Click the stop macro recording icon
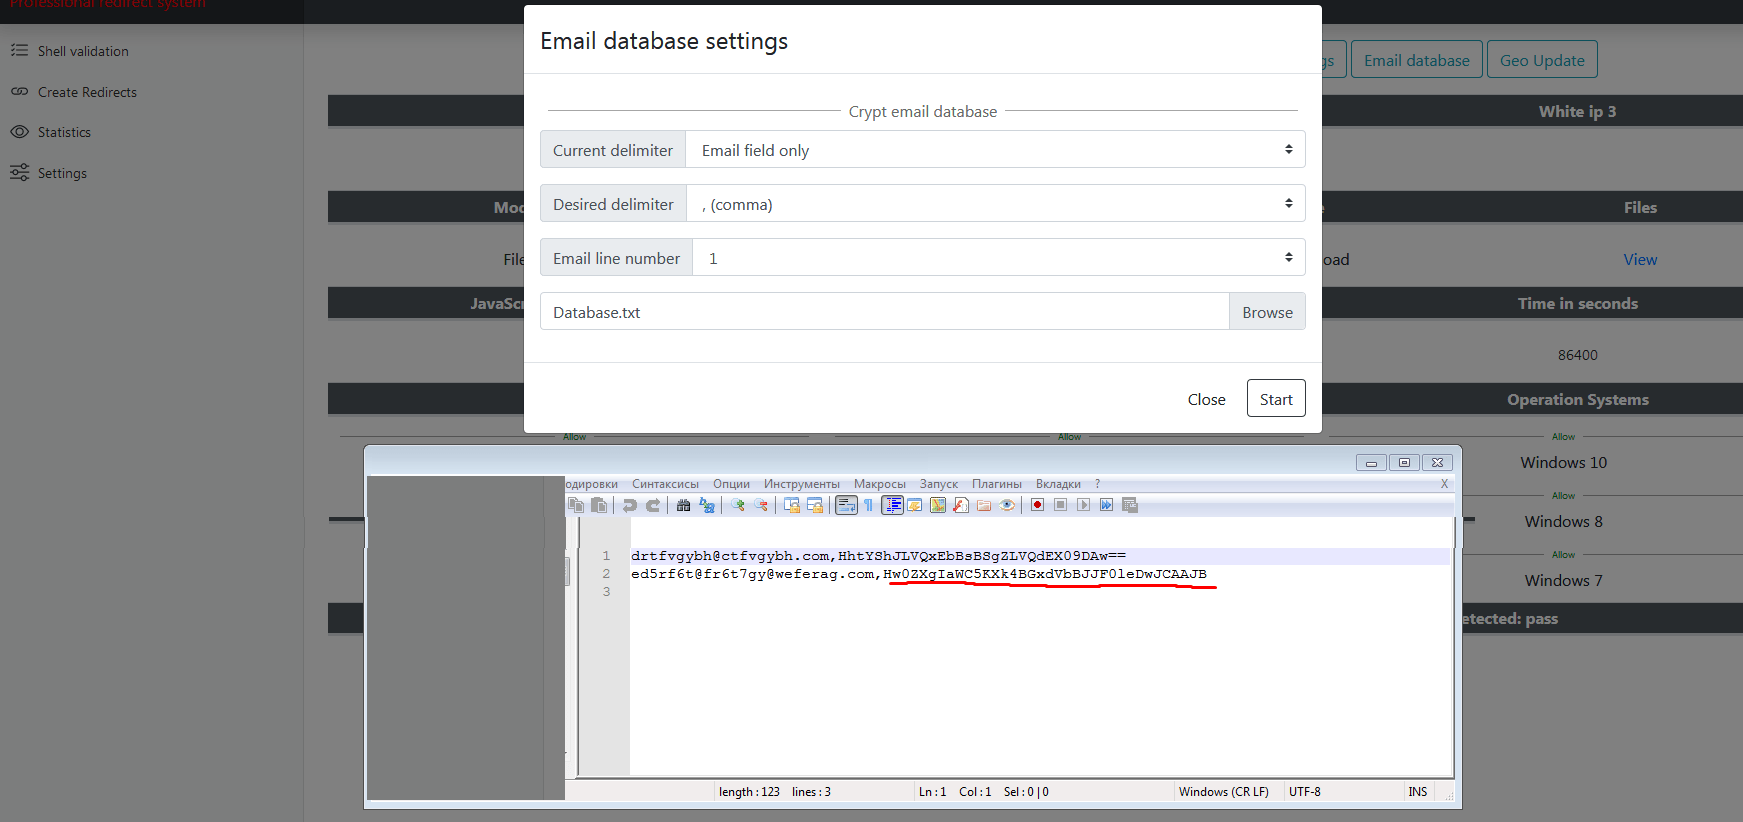The image size is (1743, 822). (x=1061, y=505)
